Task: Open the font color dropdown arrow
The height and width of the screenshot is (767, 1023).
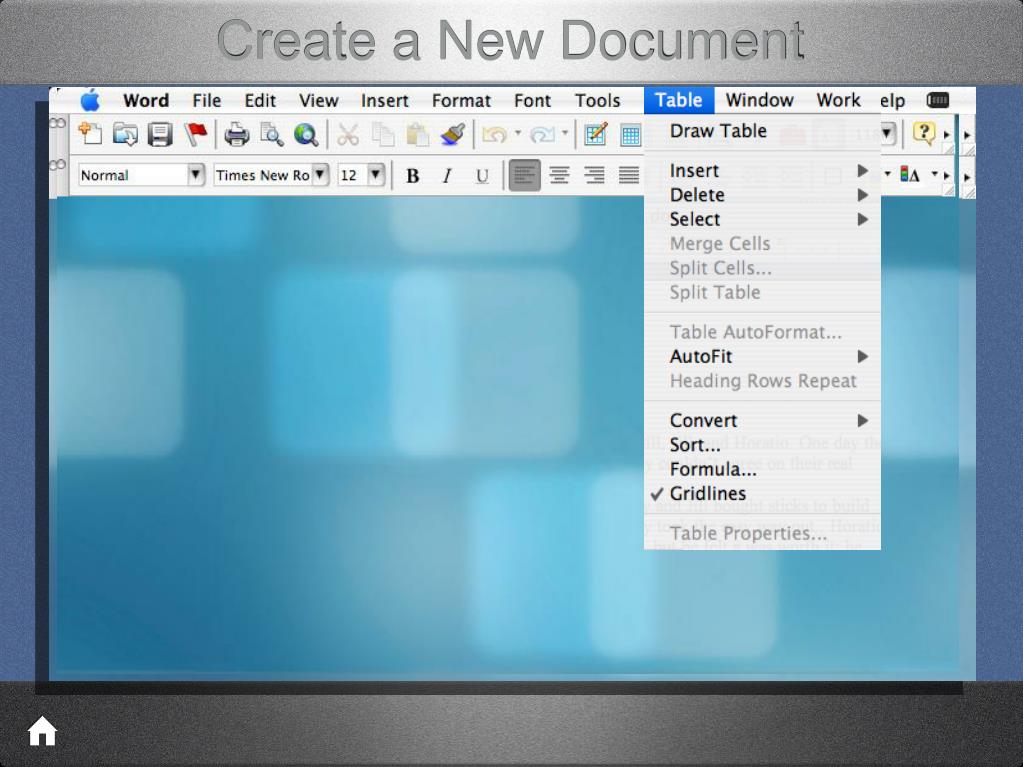Action: point(935,173)
